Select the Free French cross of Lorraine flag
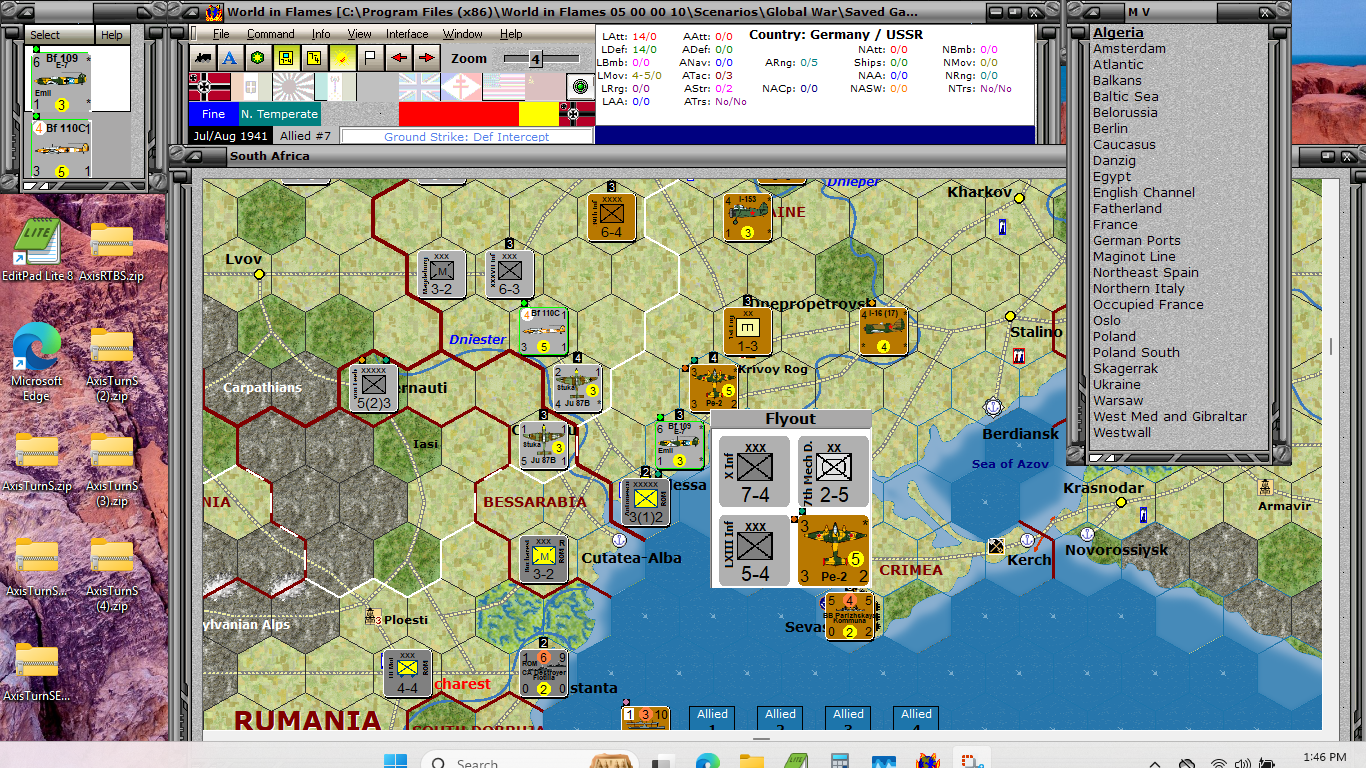 tap(461, 87)
